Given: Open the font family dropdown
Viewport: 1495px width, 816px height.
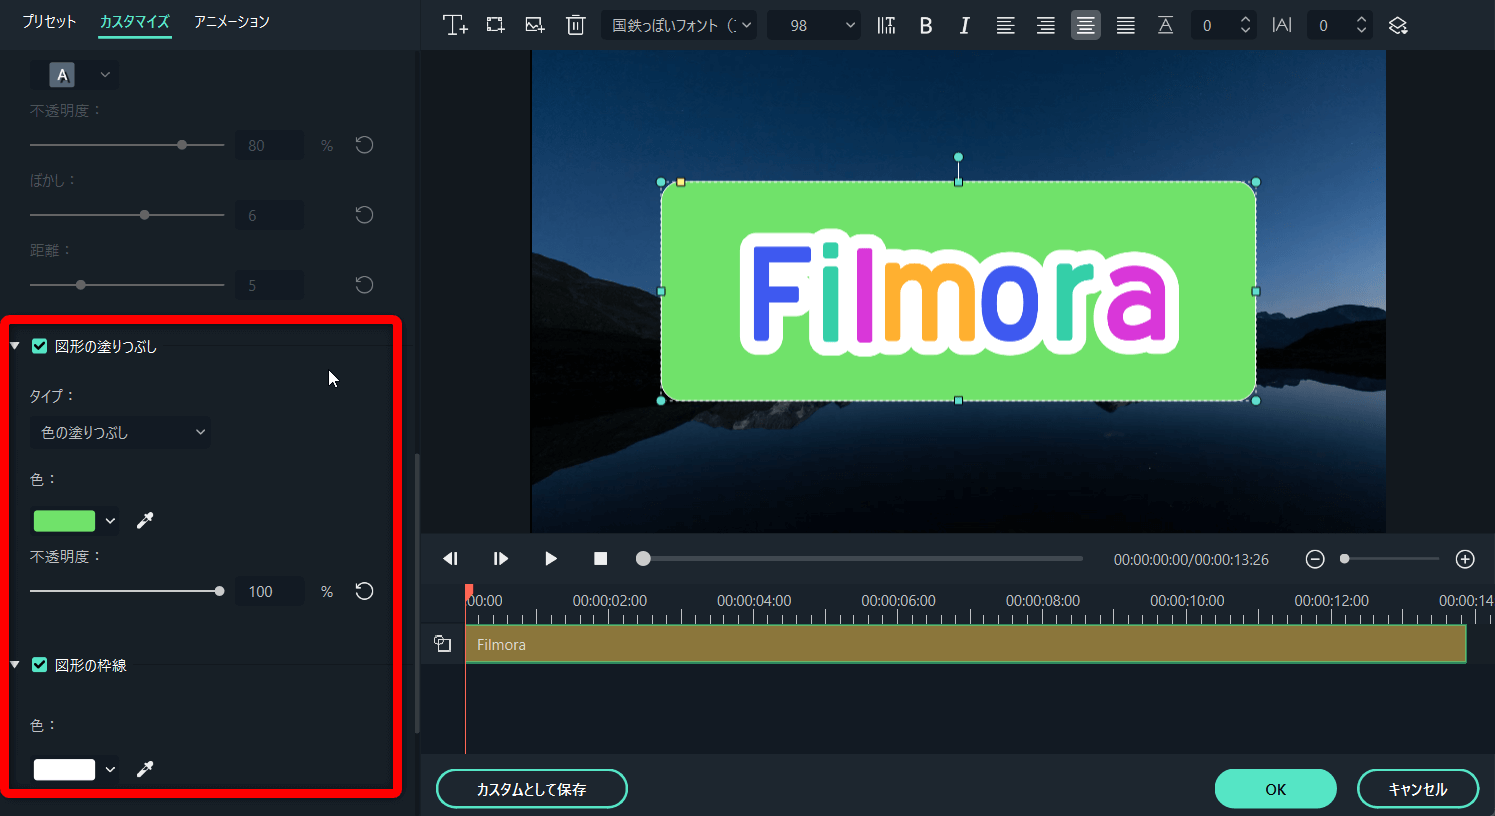Looking at the screenshot, I should 679,26.
